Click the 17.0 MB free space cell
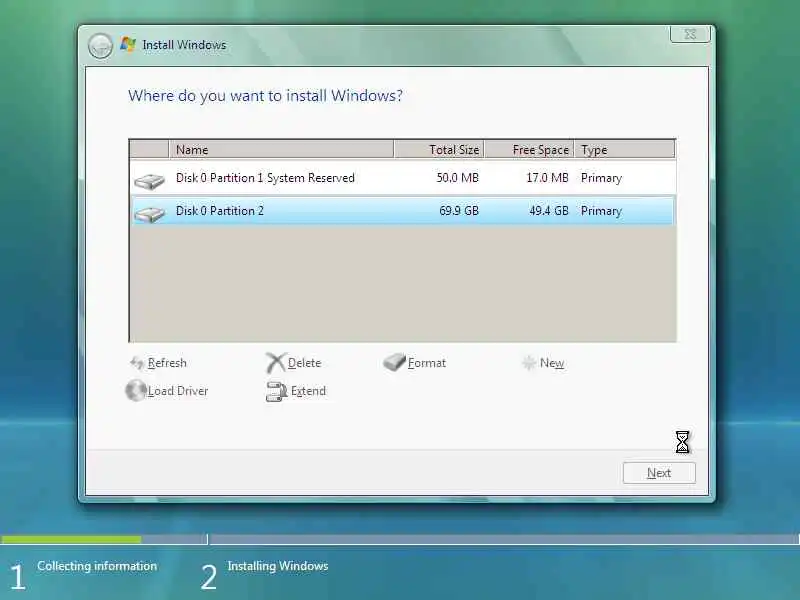 pos(547,178)
